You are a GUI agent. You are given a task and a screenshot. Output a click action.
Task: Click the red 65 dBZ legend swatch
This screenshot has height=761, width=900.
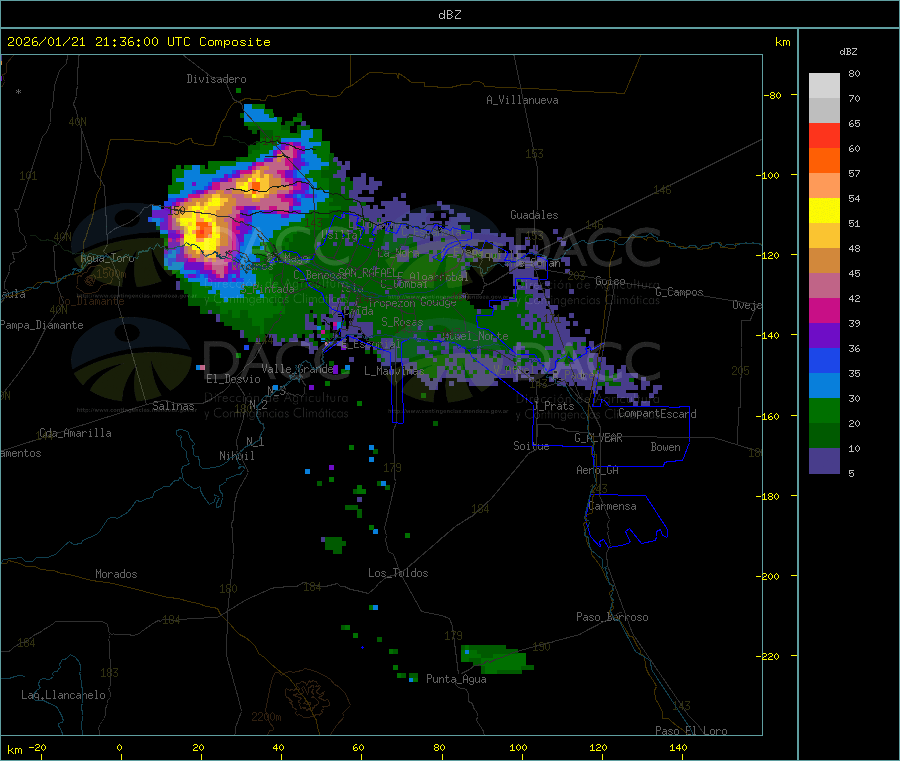(824, 135)
